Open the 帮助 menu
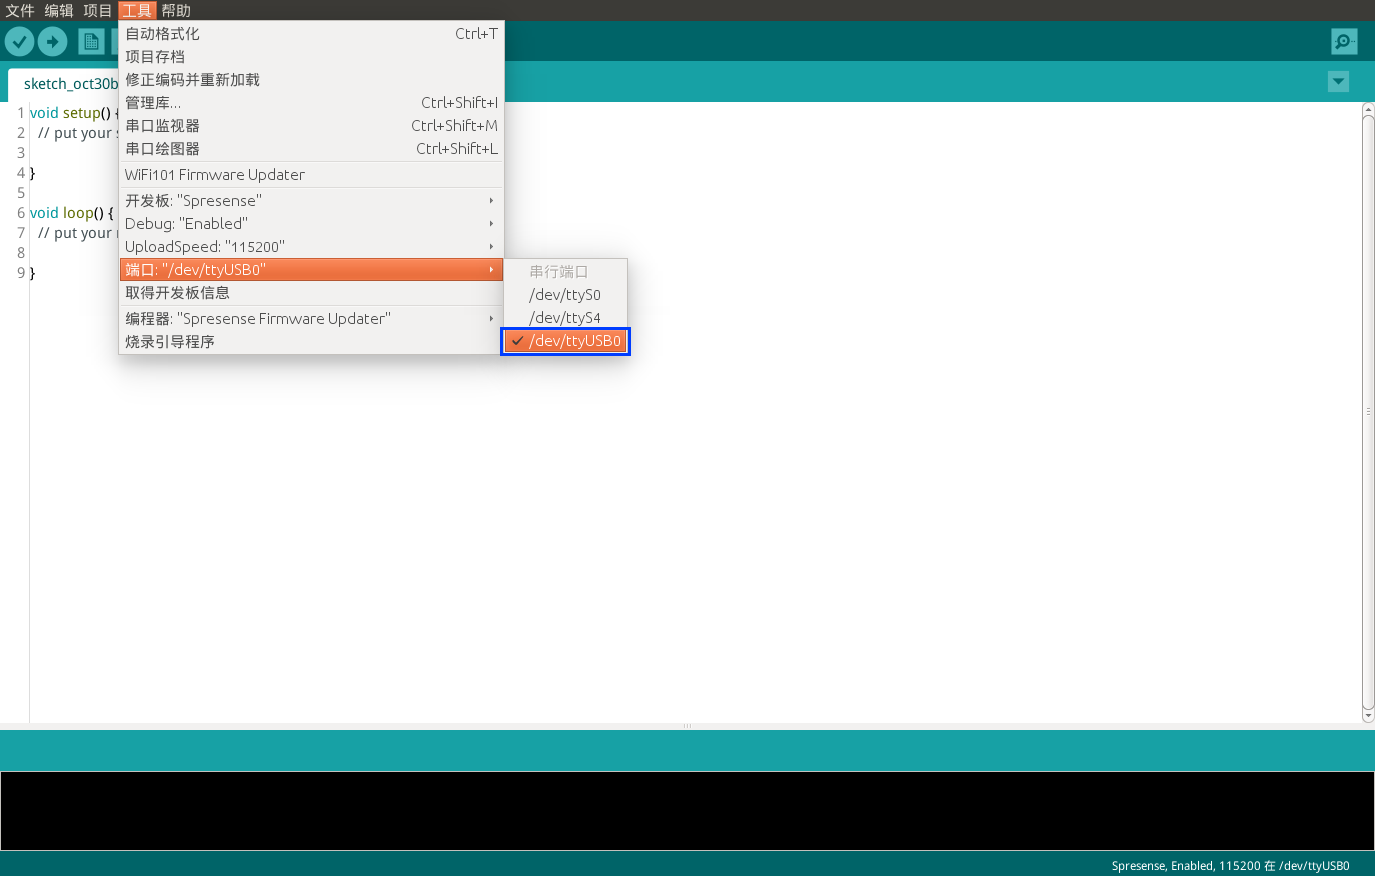 tap(176, 11)
